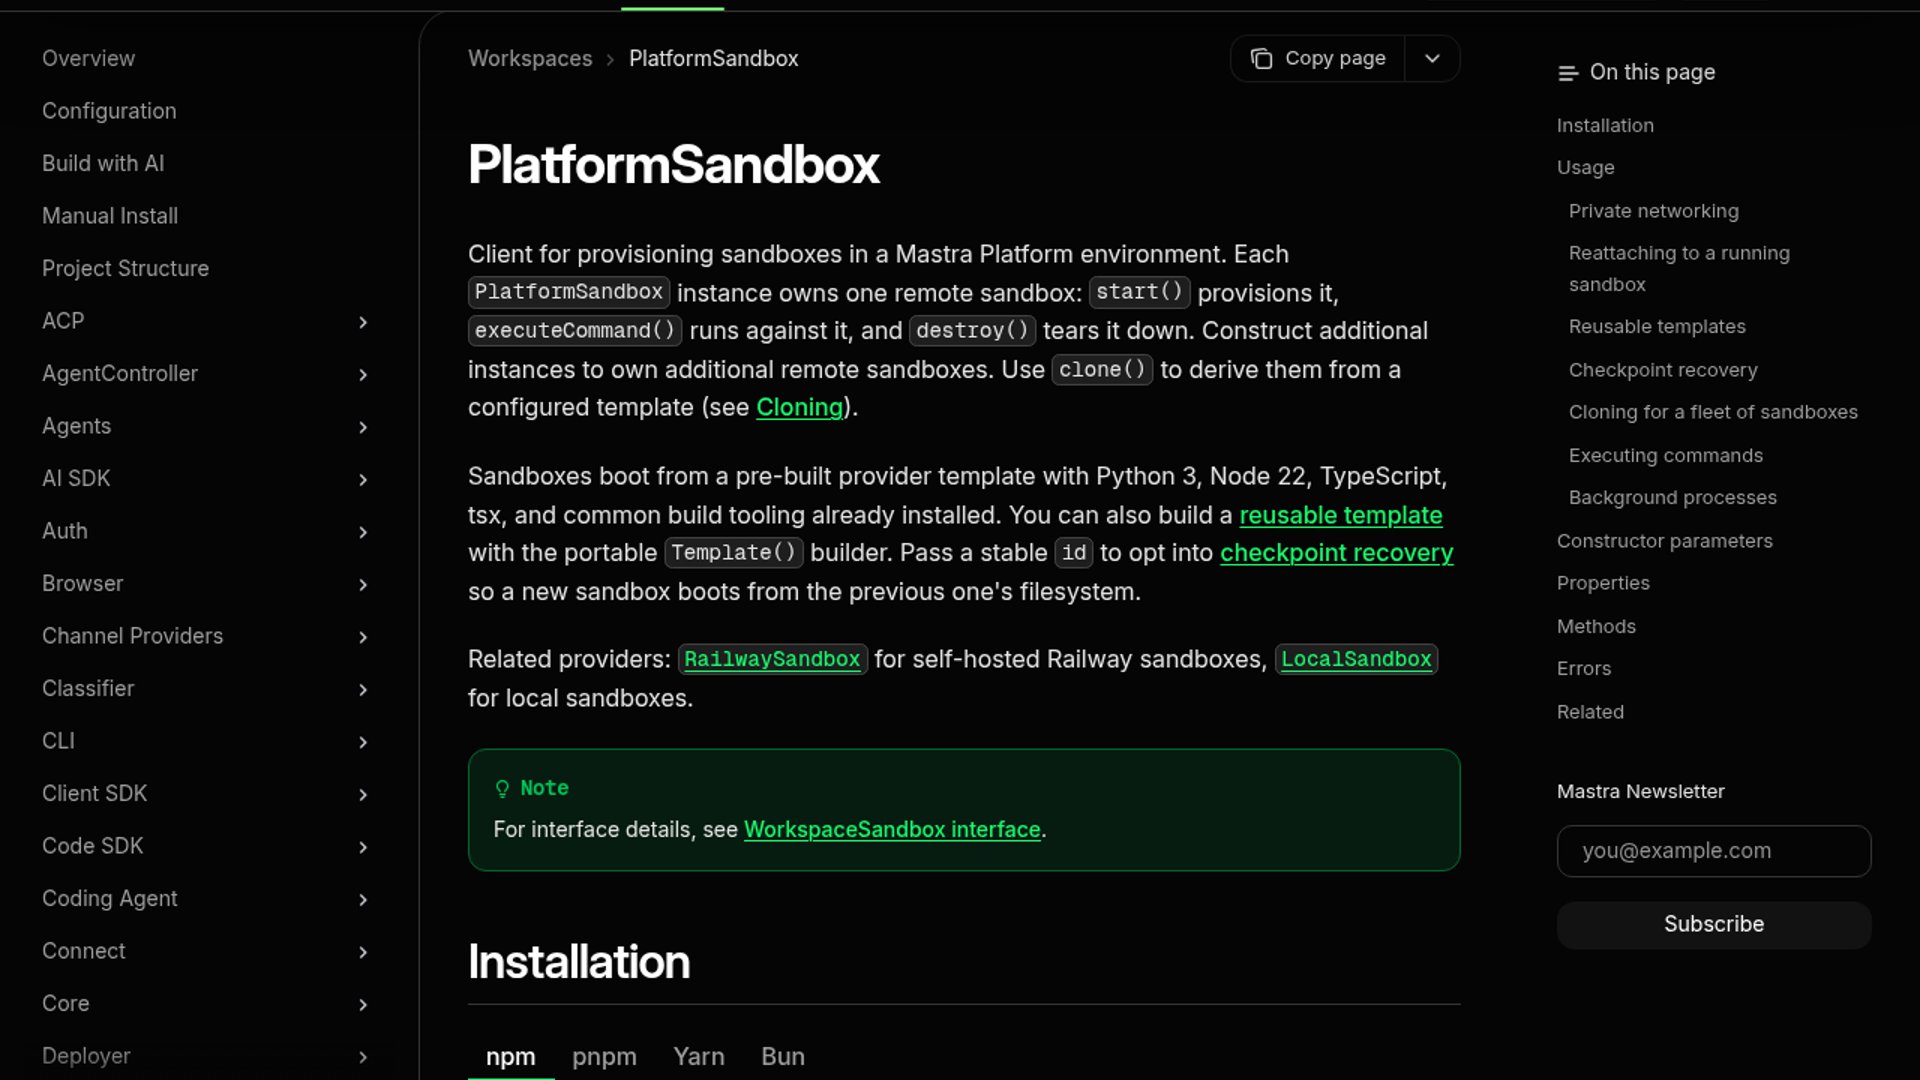
Task: Expand the Code SDK chevron
Action: (363, 847)
